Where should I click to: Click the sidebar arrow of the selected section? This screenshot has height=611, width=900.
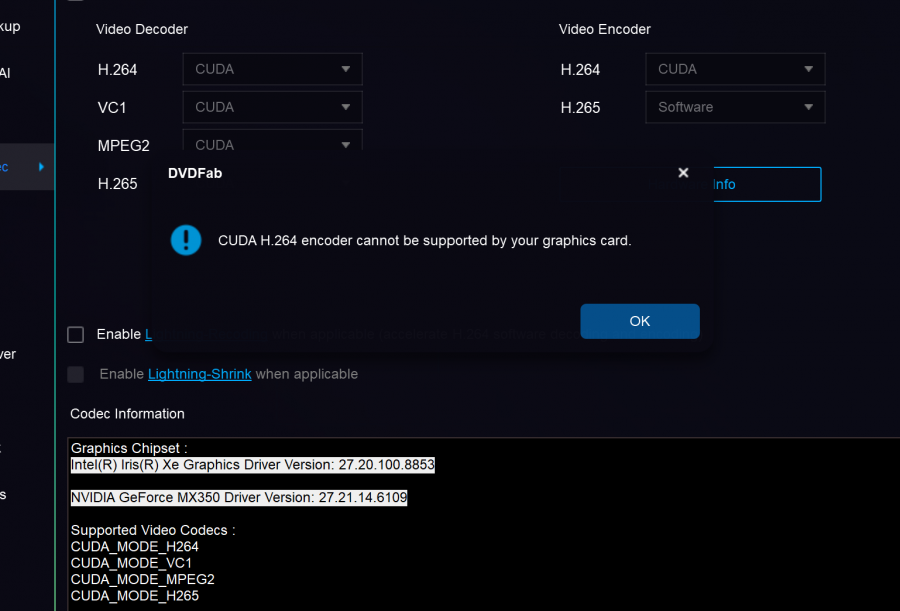tap(41, 167)
